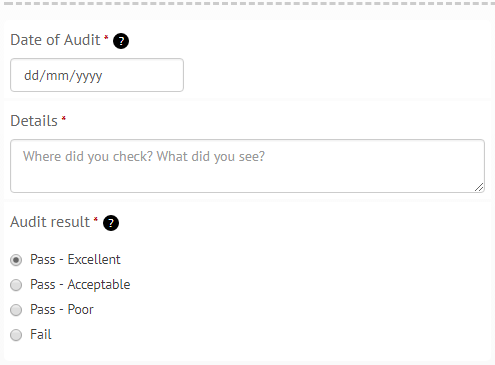The width and height of the screenshot is (495, 365).
Task: Click the 'Fail' option label text
Action: [x=41, y=334]
